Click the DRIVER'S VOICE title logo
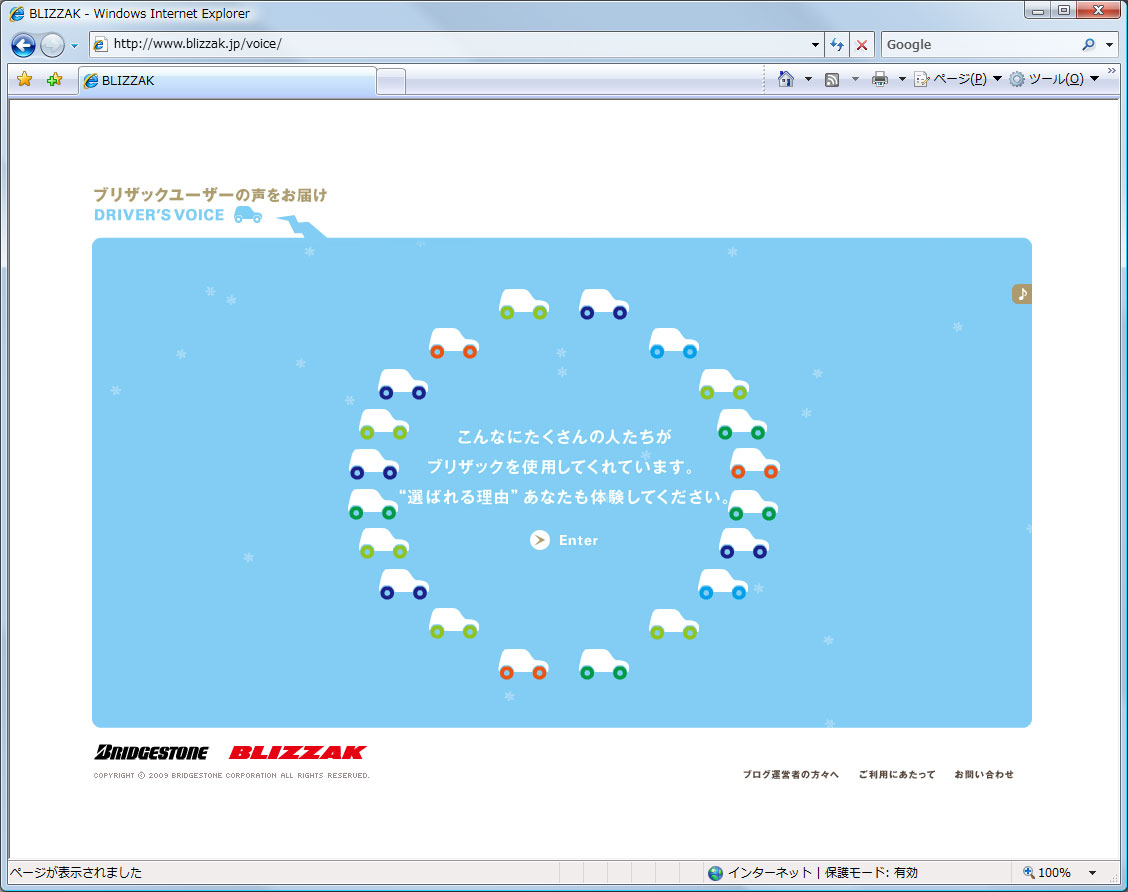The image size is (1128, 892). [x=159, y=215]
